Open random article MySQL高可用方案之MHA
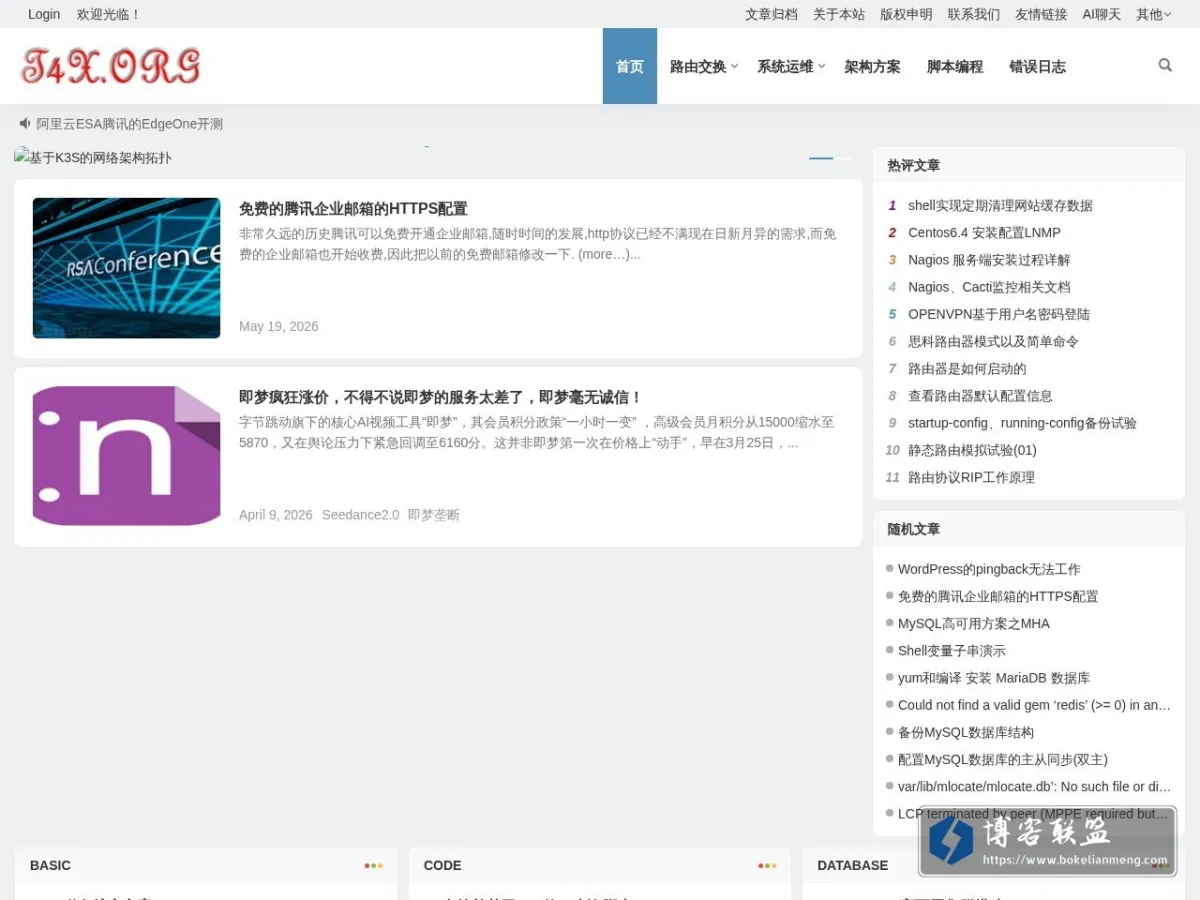Screen dimensions: 1200x900 [974, 623]
